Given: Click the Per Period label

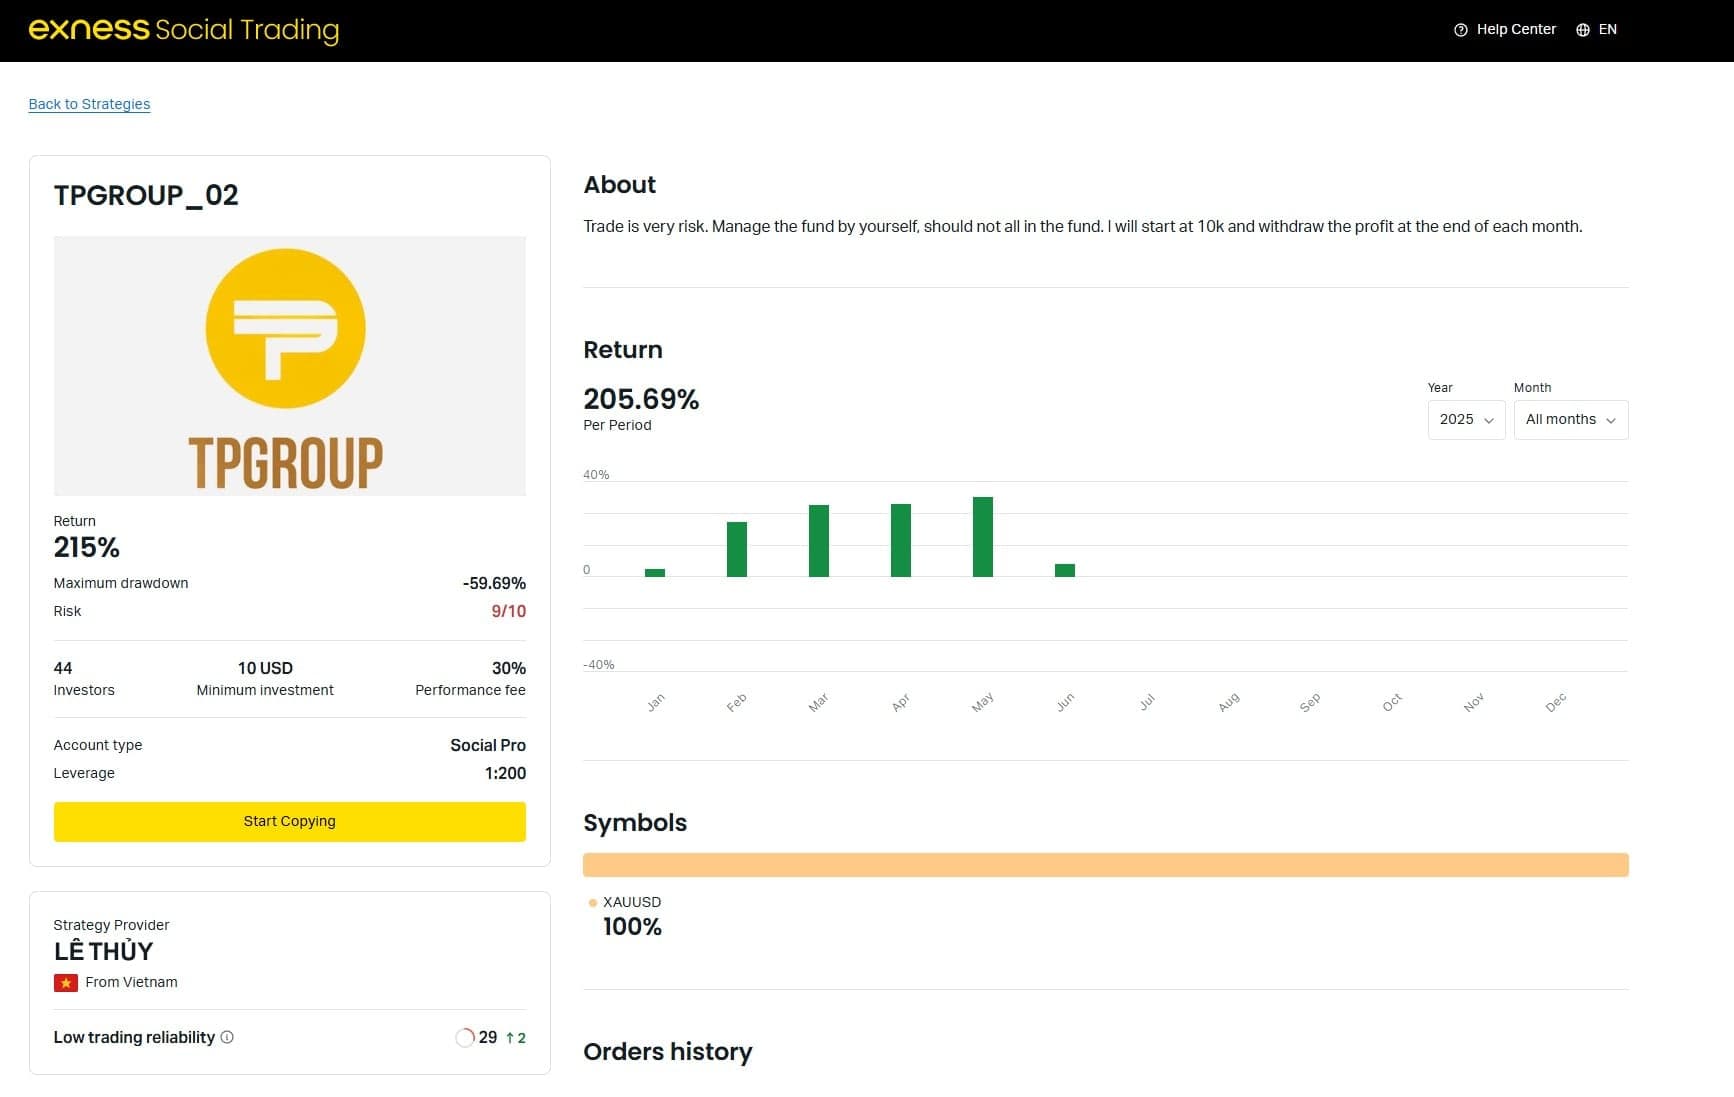Looking at the screenshot, I should (617, 425).
